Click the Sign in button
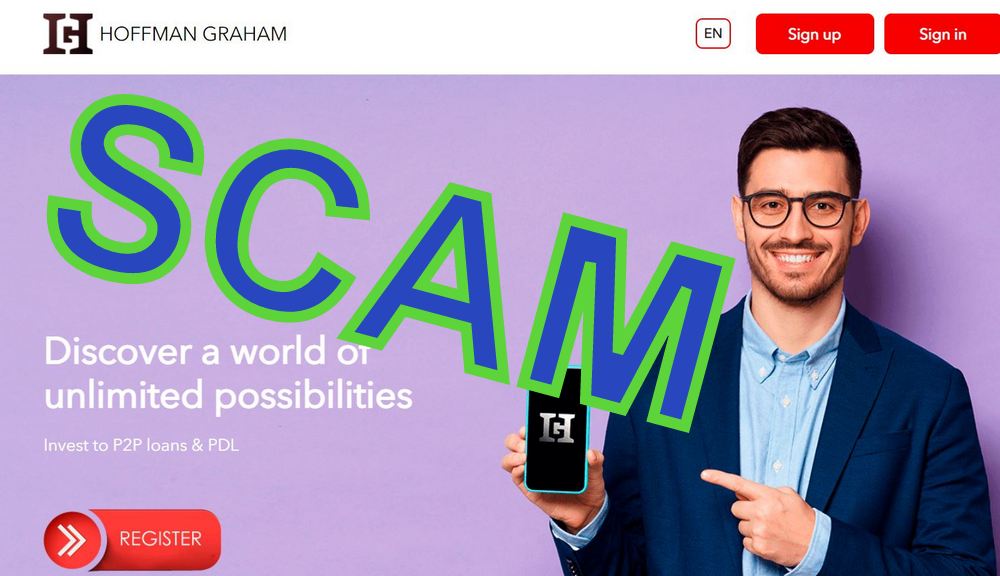This screenshot has width=1000, height=576. click(942, 34)
